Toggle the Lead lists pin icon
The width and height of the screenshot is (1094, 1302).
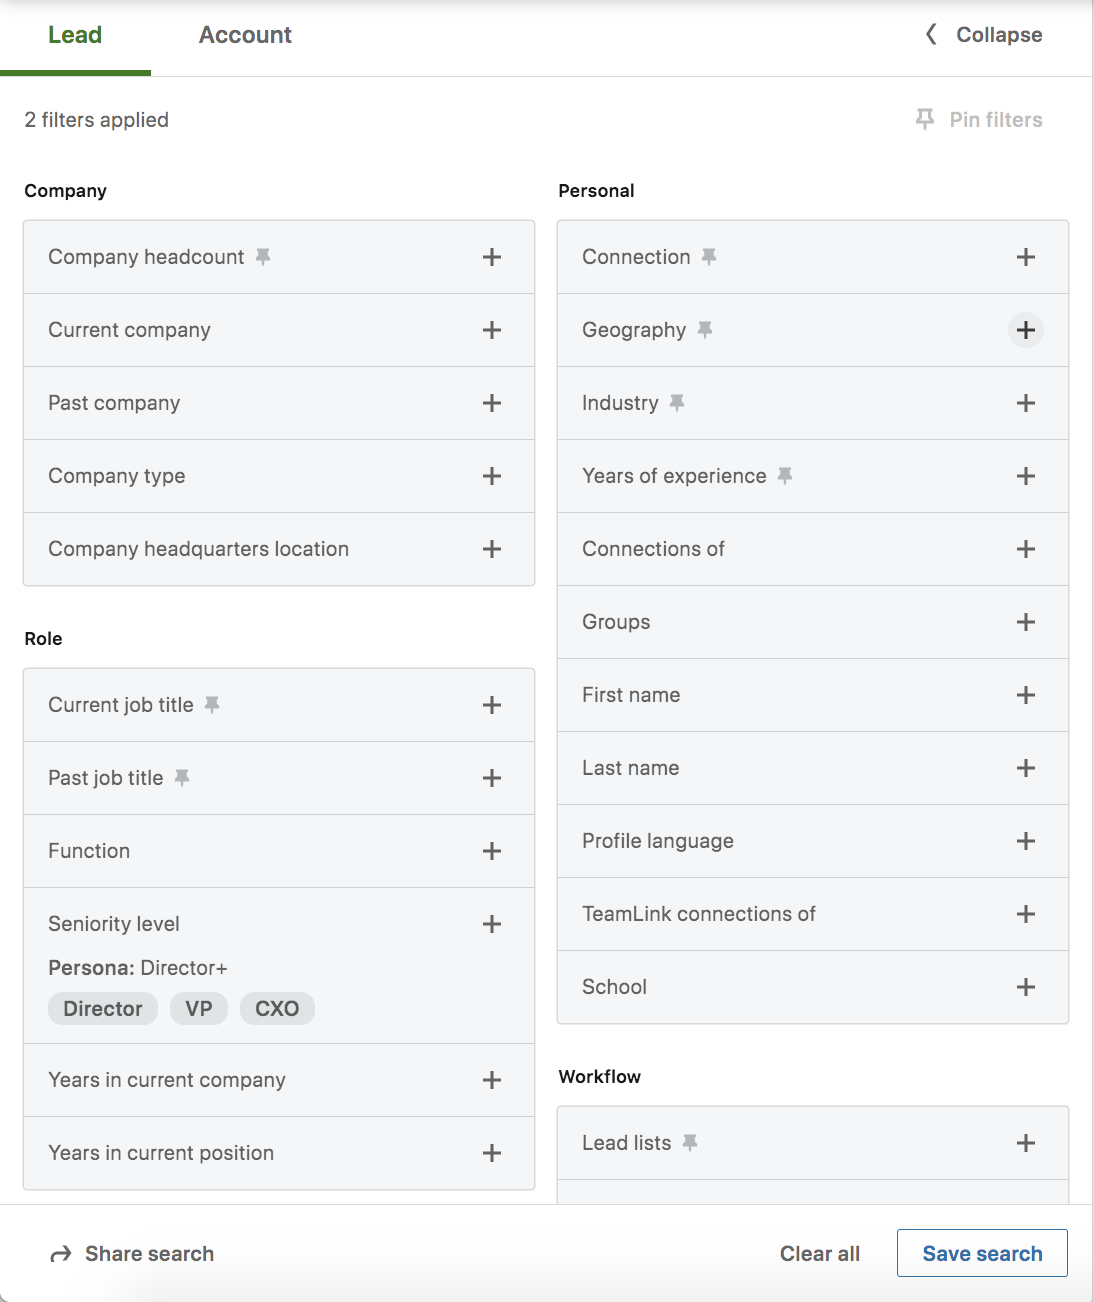(x=690, y=1143)
